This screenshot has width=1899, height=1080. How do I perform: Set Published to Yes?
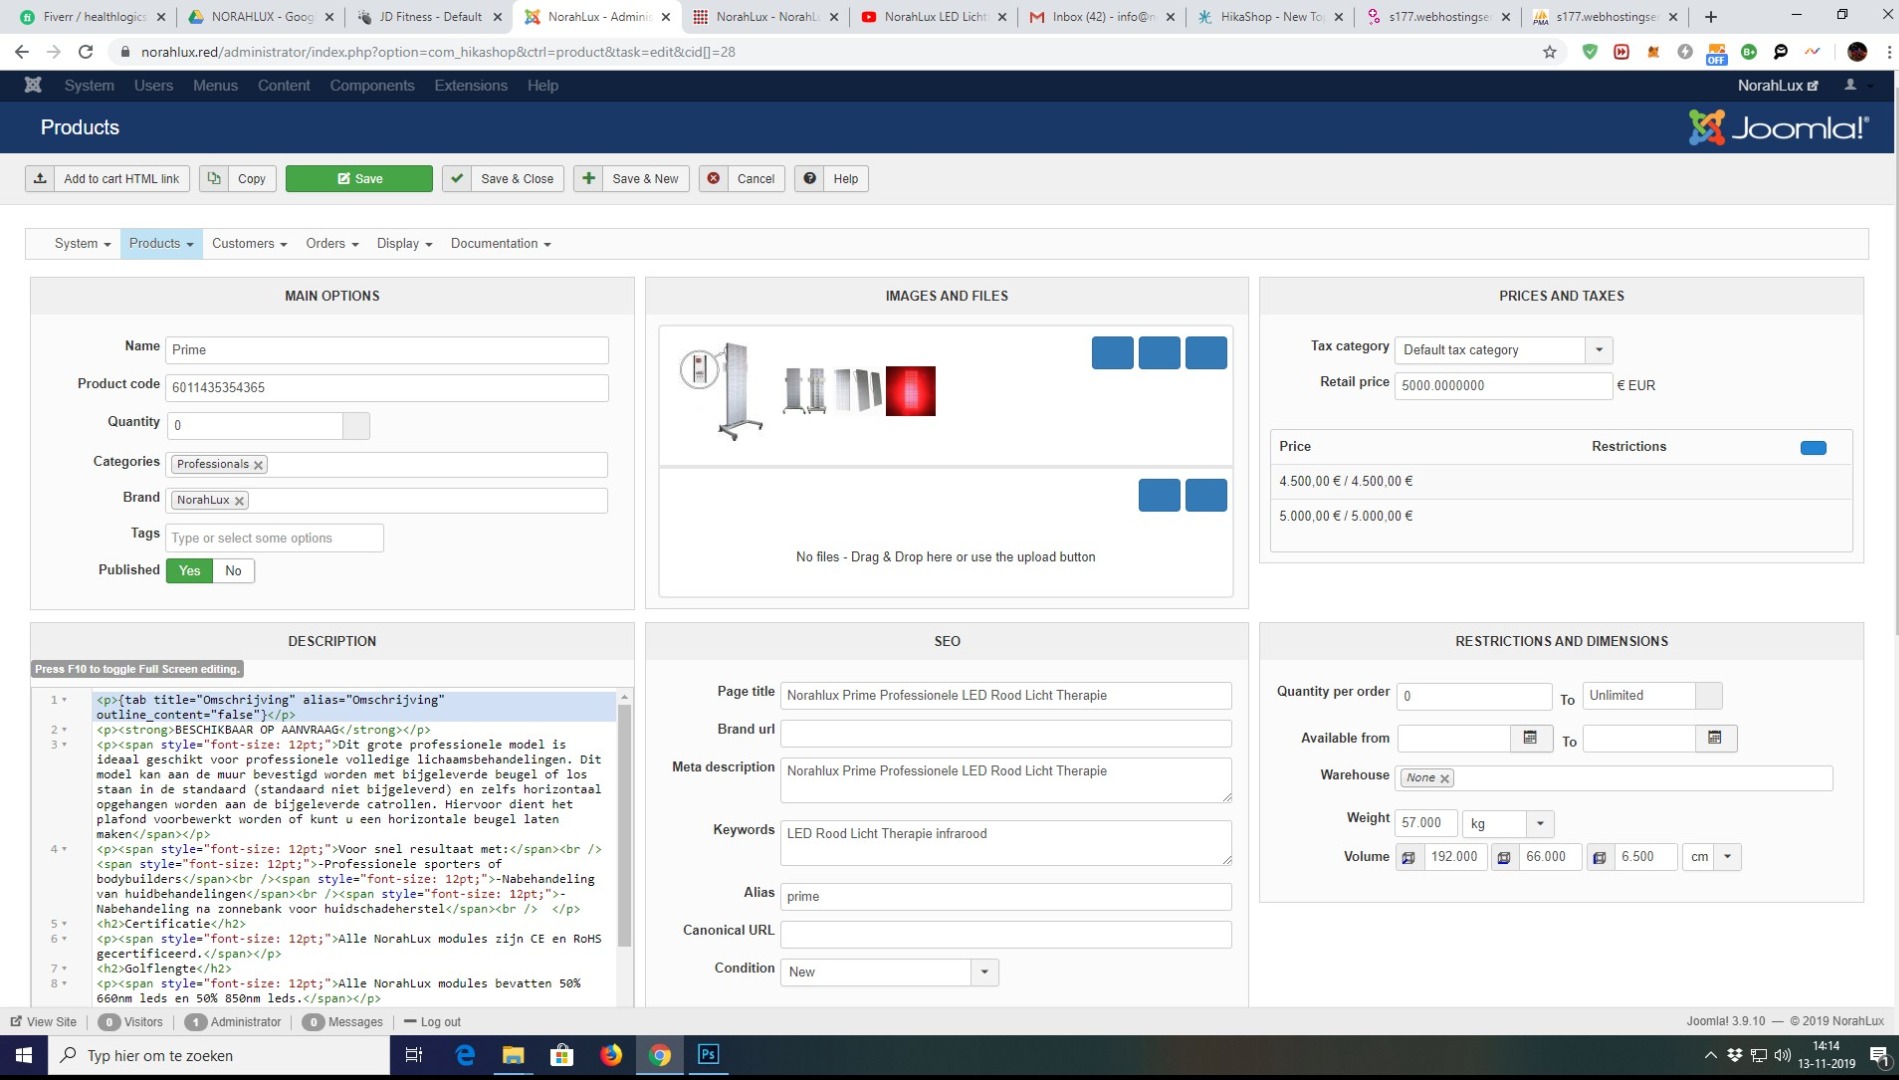pos(189,571)
